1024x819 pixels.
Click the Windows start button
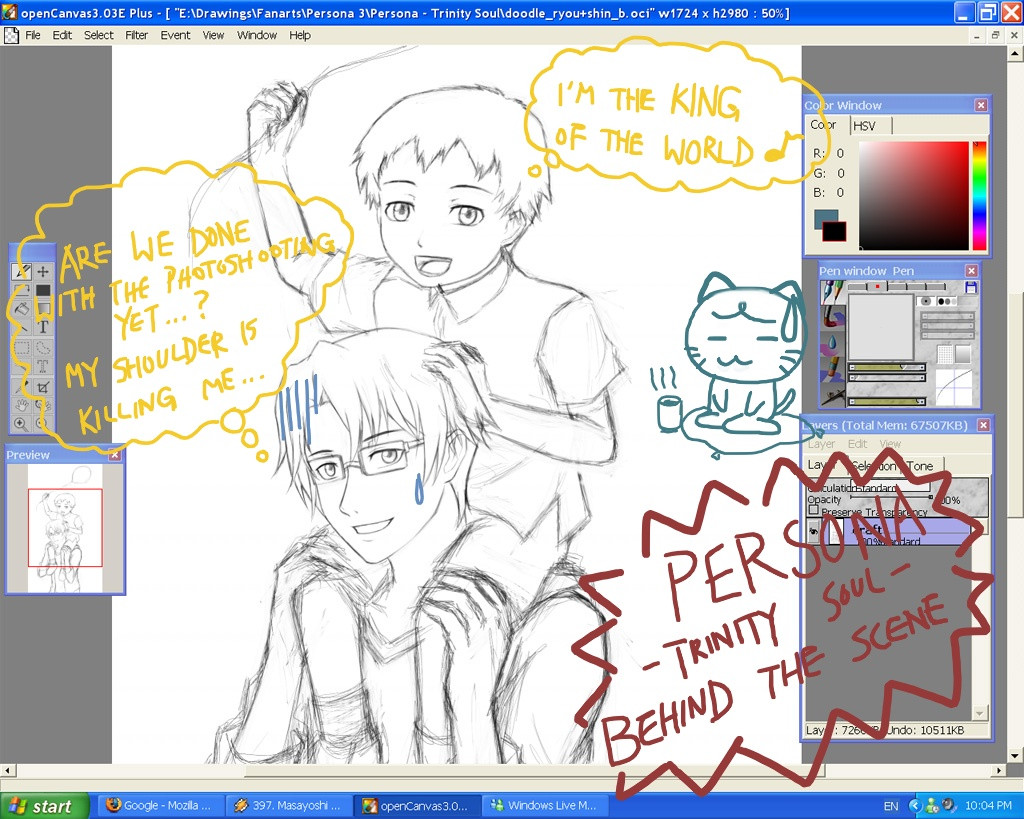[x=44, y=806]
